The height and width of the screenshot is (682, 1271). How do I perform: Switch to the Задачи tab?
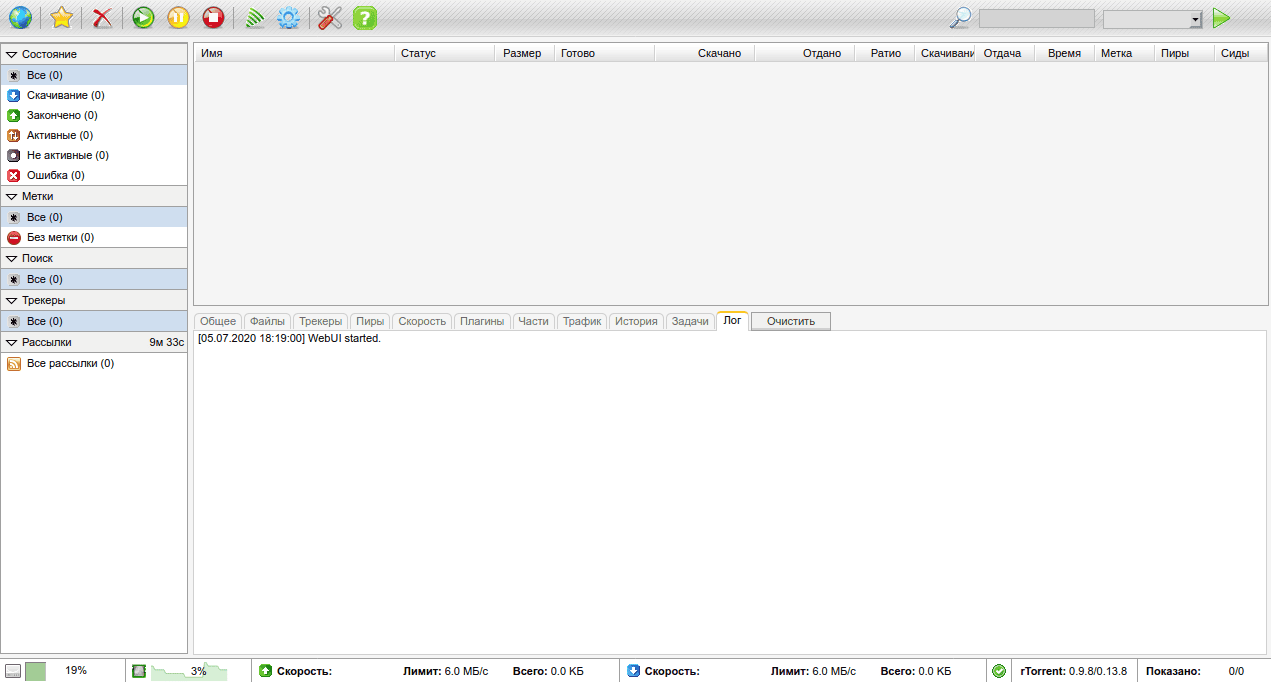[690, 321]
